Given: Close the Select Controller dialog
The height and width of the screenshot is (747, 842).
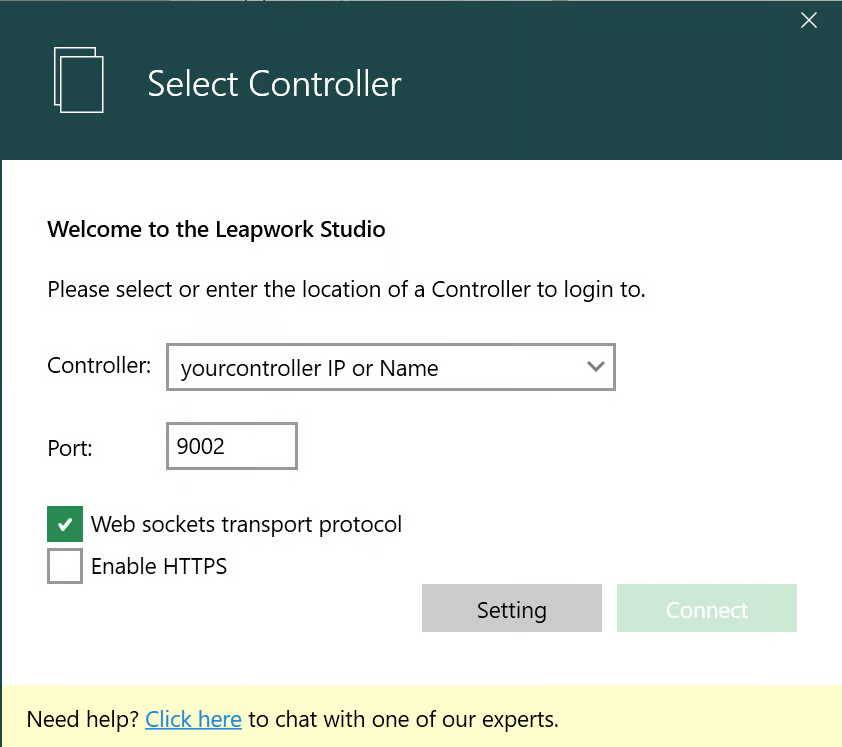Looking at the screenshot, I should click(808, 20).
